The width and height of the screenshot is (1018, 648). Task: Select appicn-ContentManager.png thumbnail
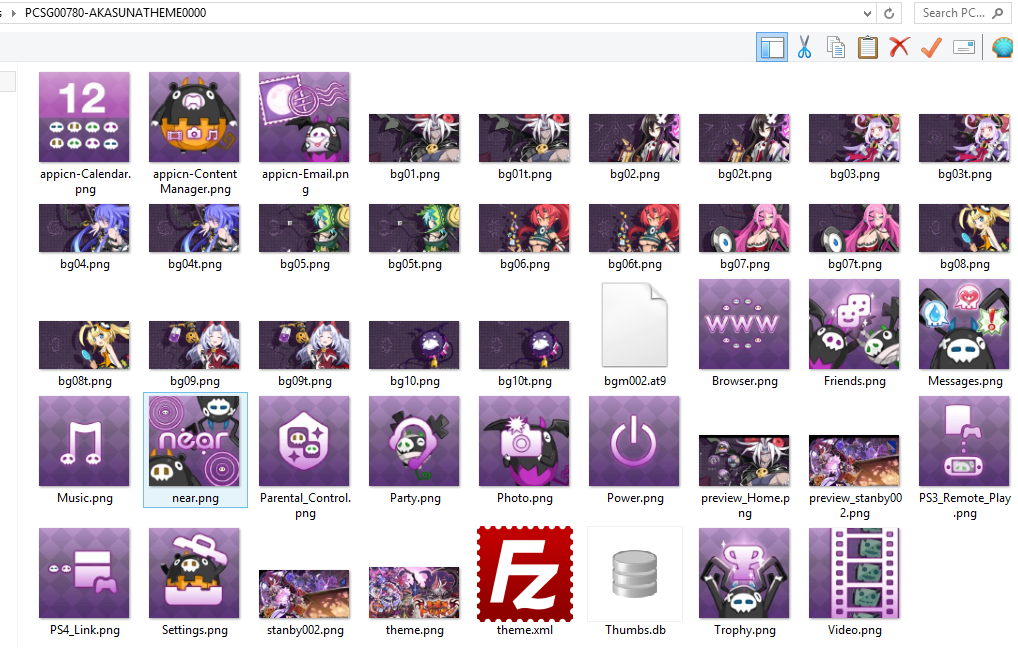194,117
